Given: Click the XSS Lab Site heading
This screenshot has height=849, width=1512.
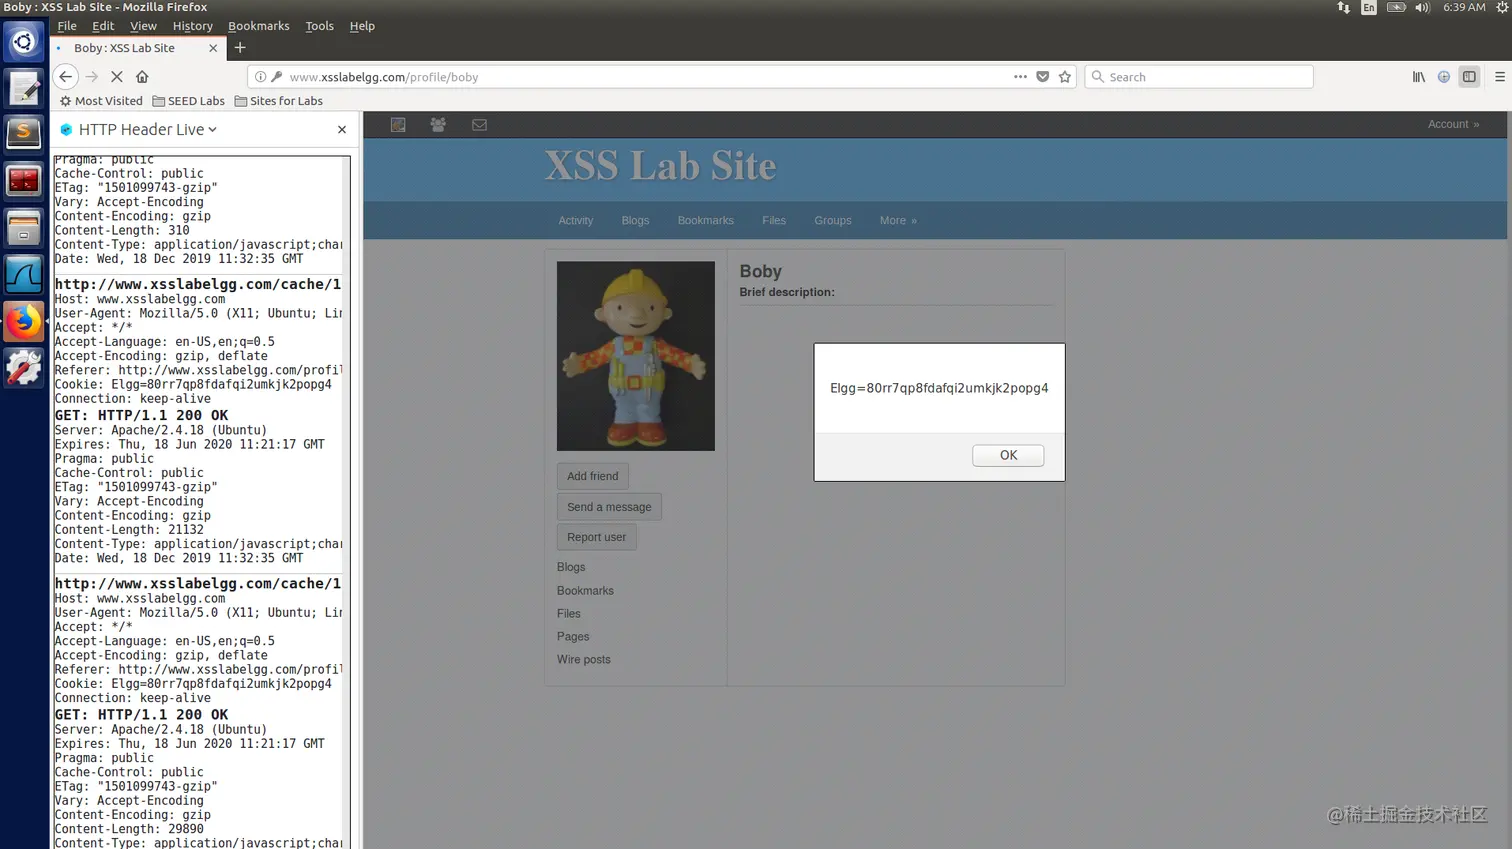Looking at the screenshot, I should coord(660,166).
